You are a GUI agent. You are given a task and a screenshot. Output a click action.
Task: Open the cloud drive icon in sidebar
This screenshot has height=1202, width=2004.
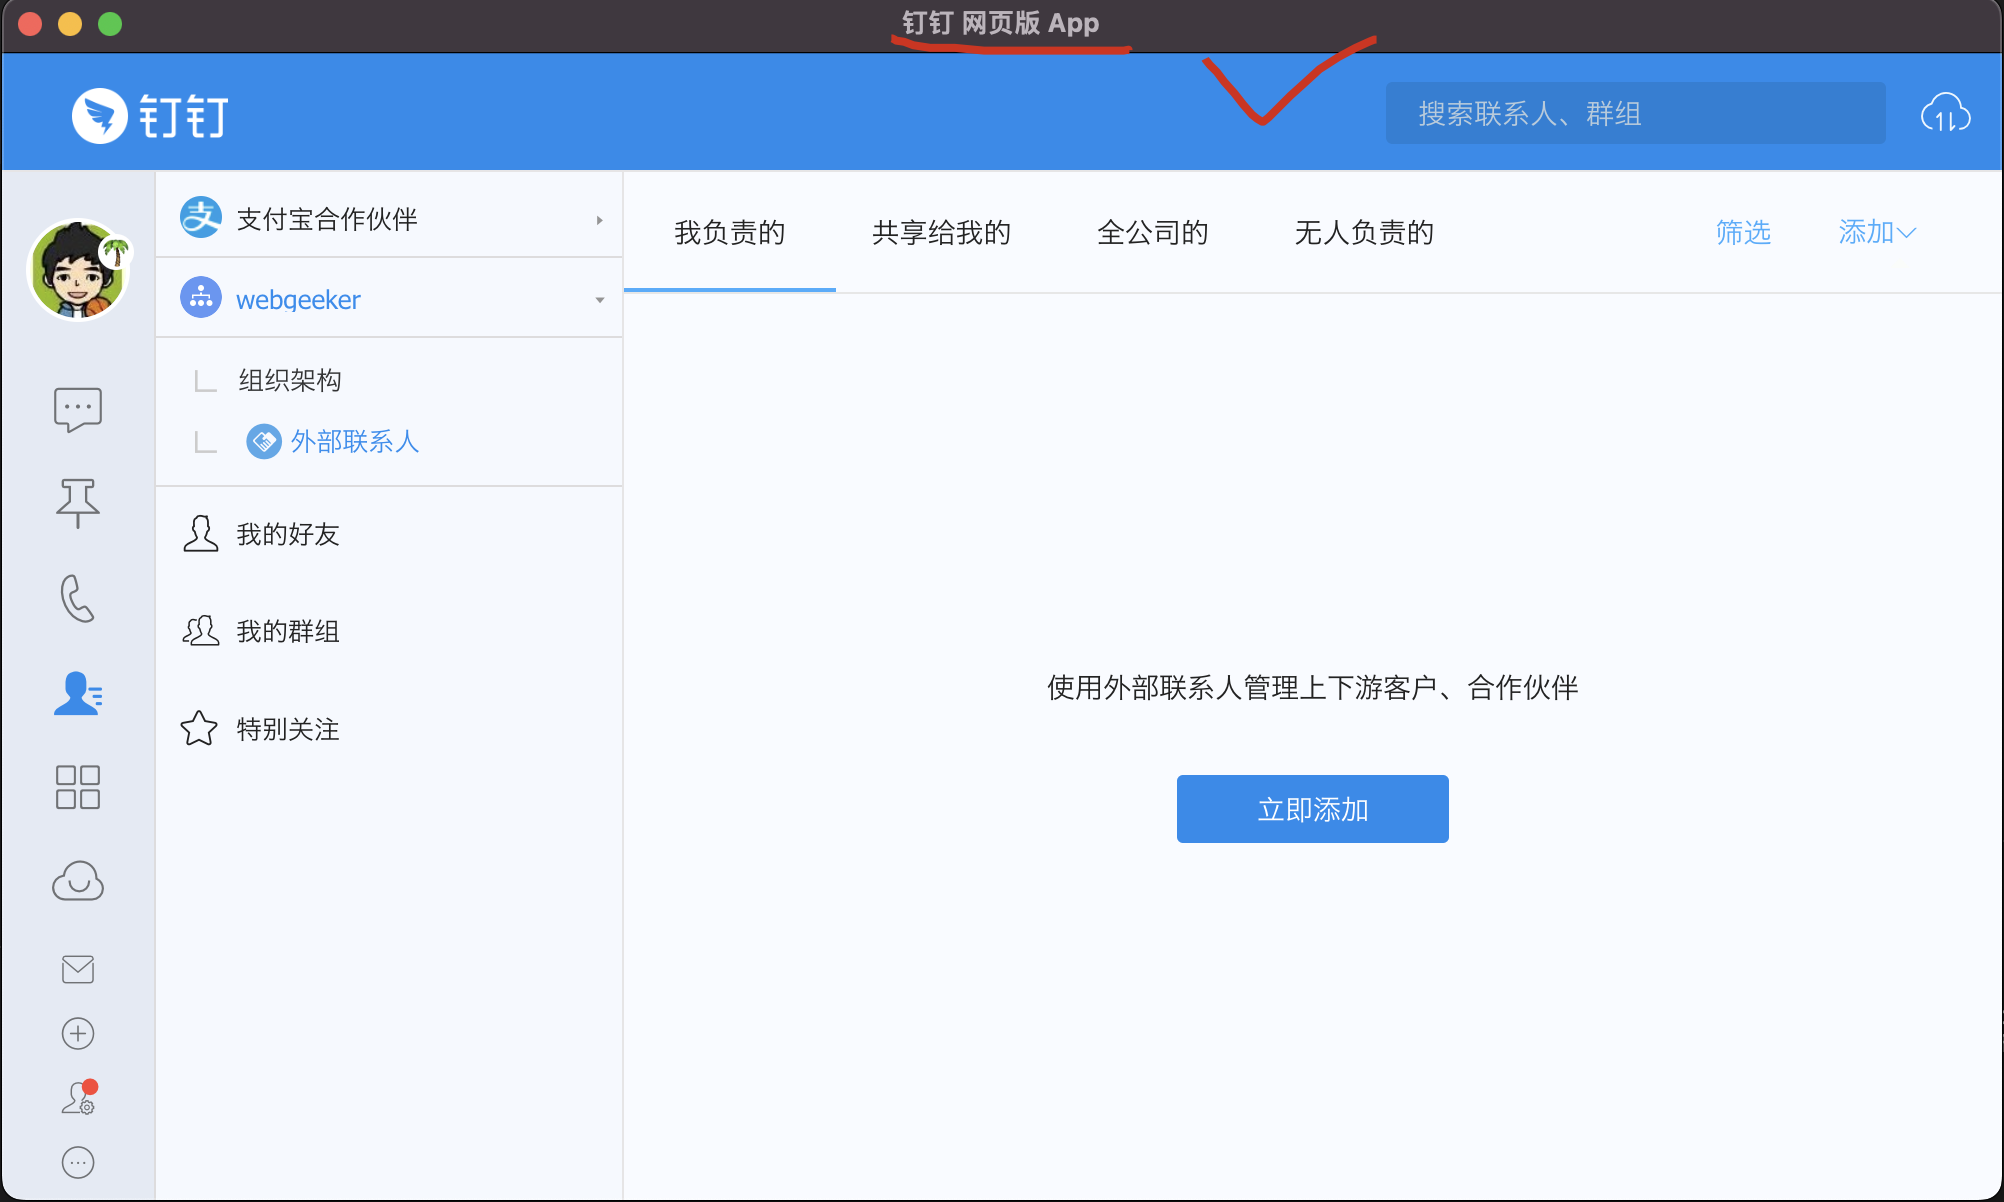pyautogui.click(x=78, y=881)
